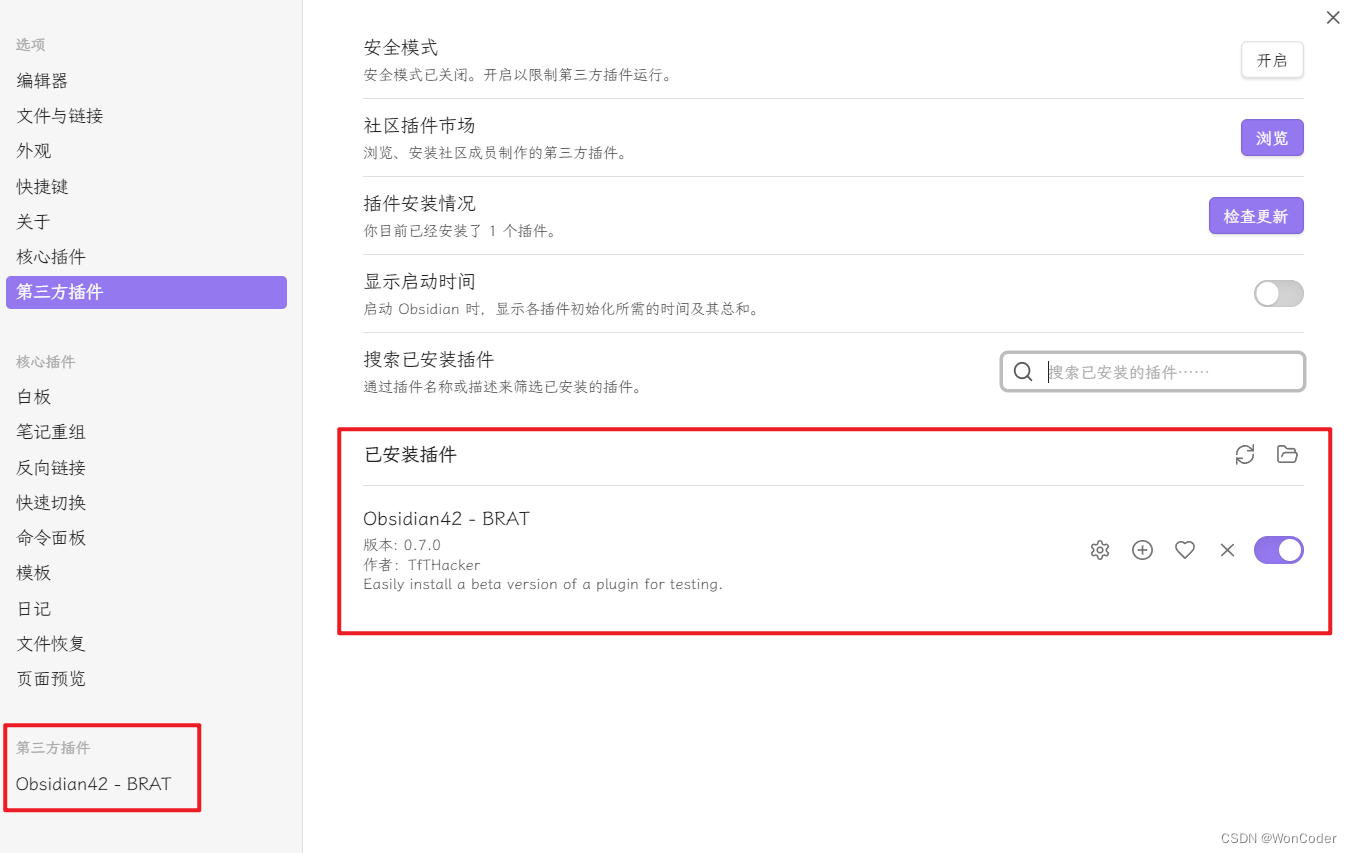
Task: Click the 开启 safe mode button
Action: pyautogui.click(x=1272, y=60)
